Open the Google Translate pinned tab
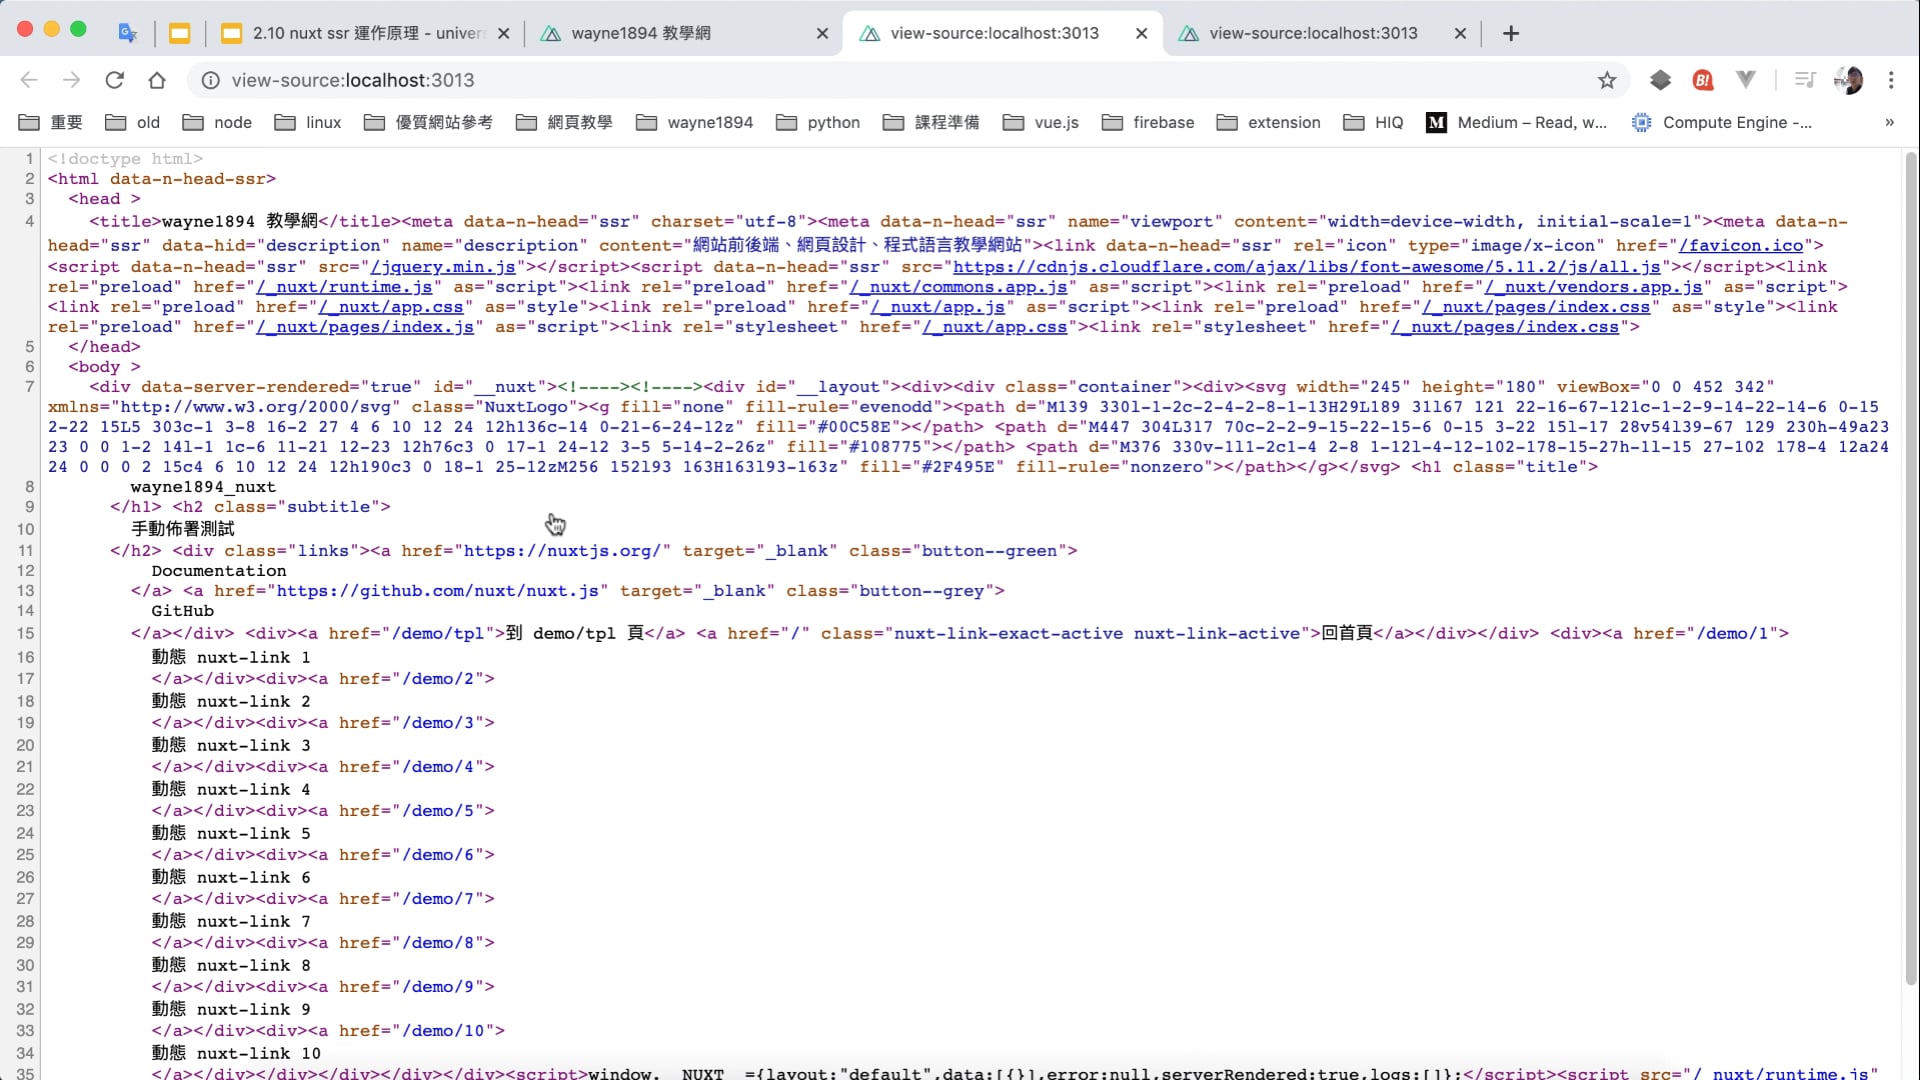This screenshot has width=1920, height=1080. (127, 33)
